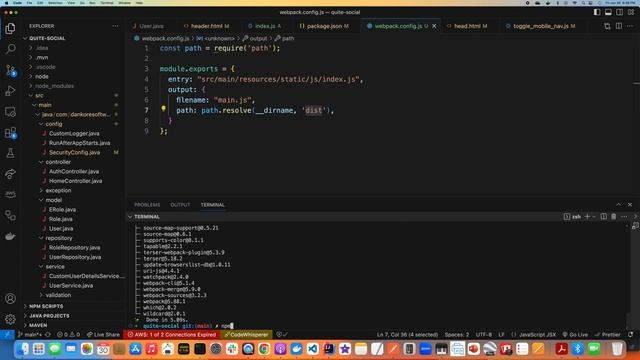This screenshot has width=640, height=360.
Task: Click the main branch status bar indicator
Action: tap(30, 335)
